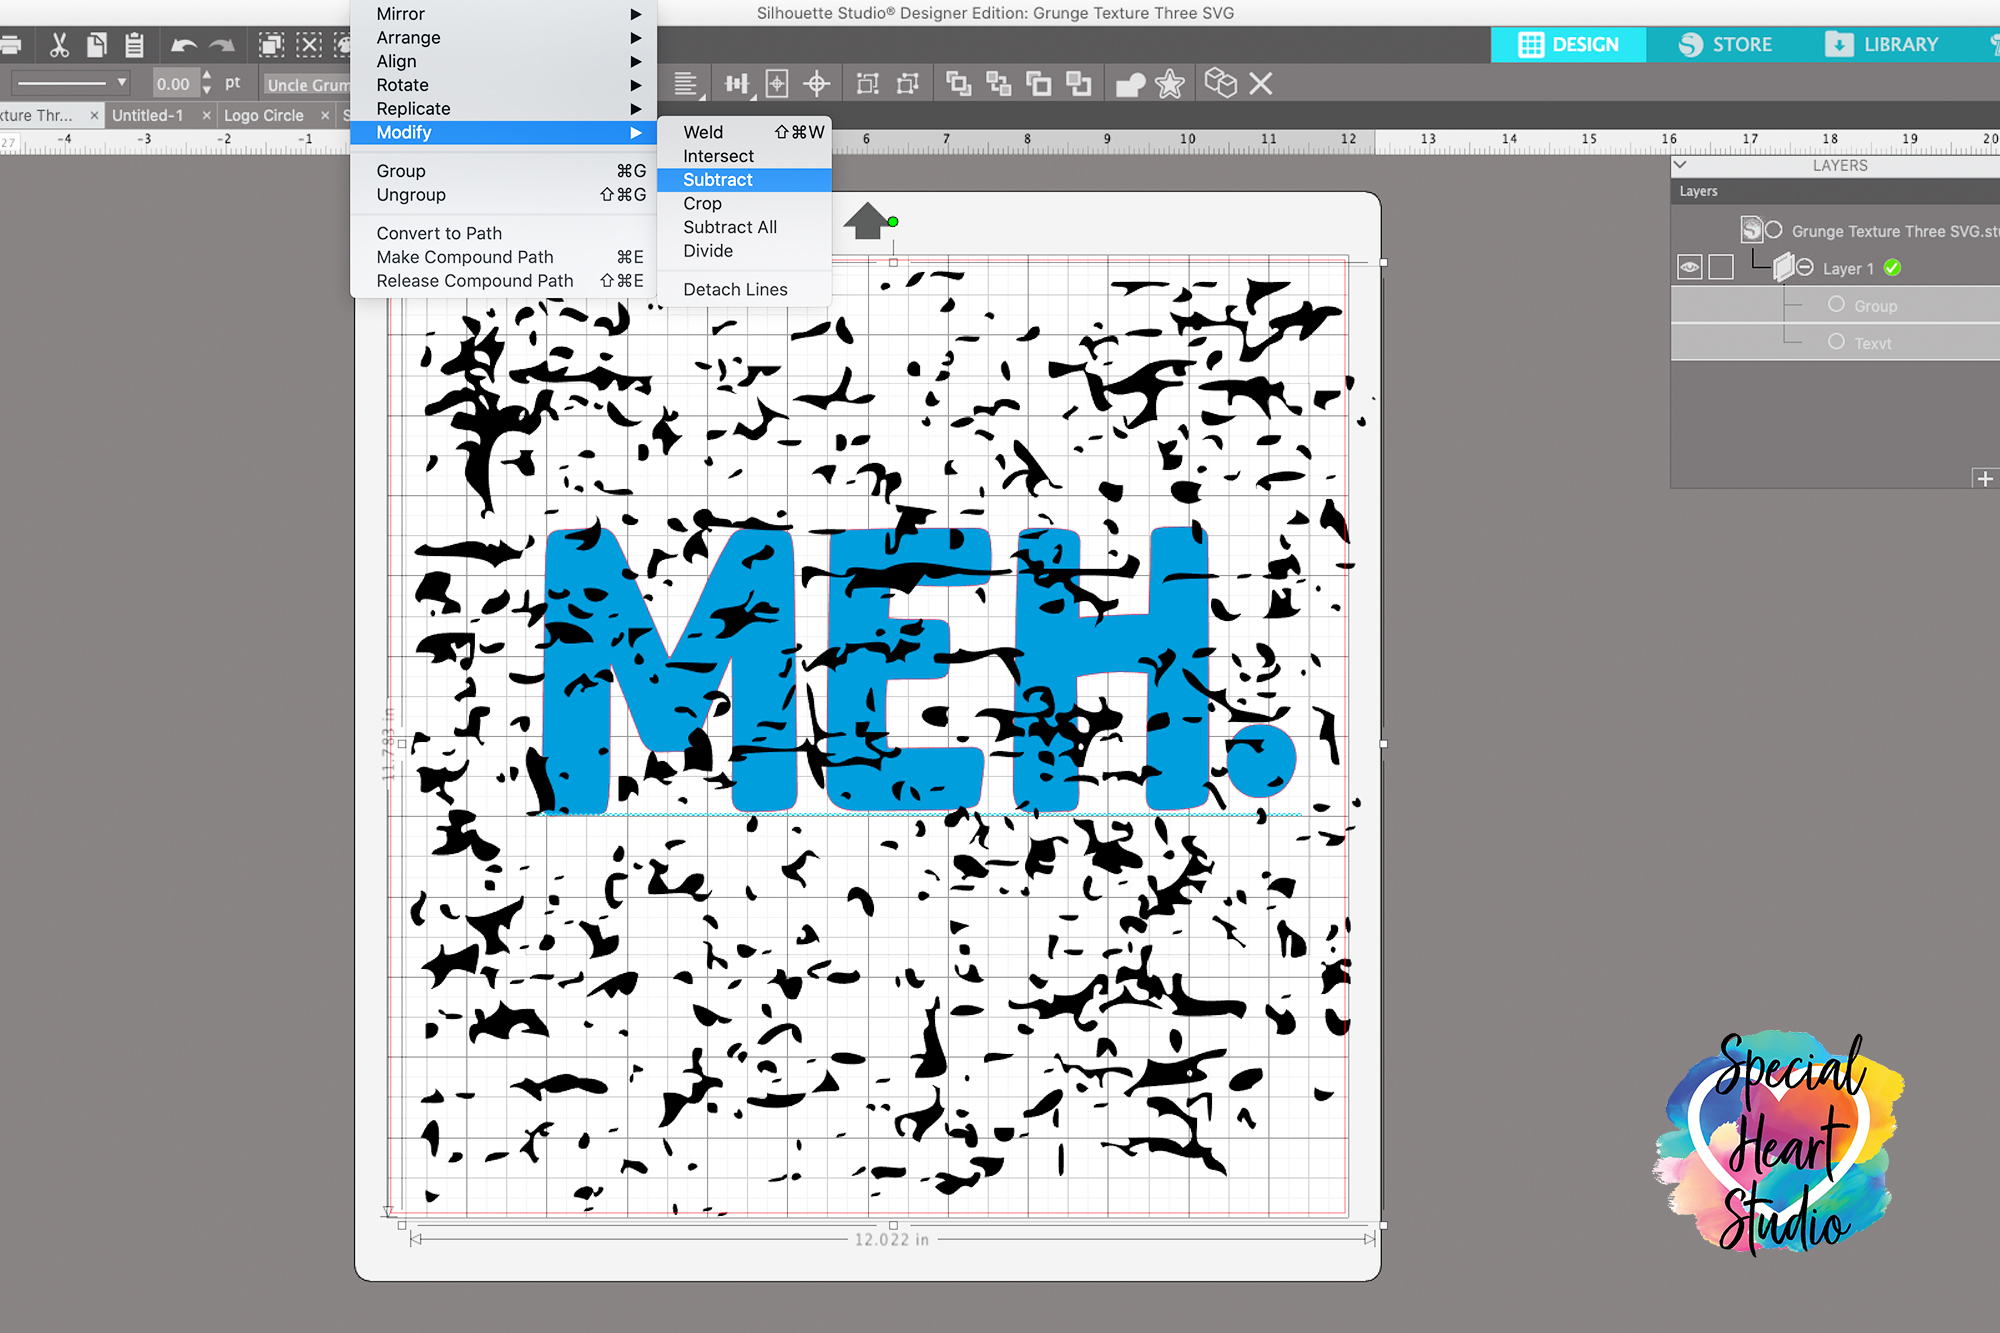The height and width of the screenshot is (1333, 2000).
Task: Collapse the LAYERS panel chevron
Action: 1681,165
